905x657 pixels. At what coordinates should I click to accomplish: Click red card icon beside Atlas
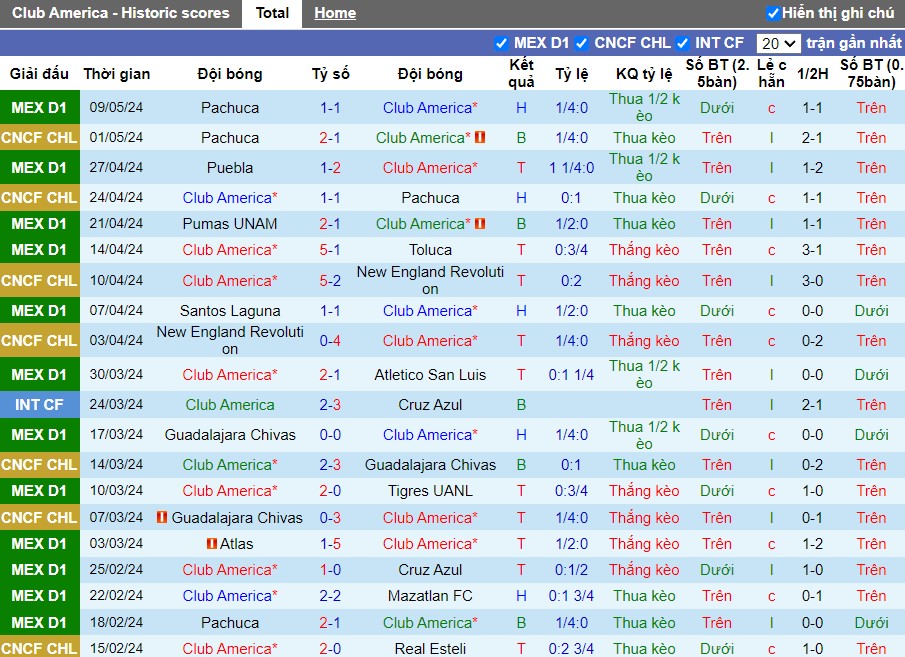tap(212, 543)
